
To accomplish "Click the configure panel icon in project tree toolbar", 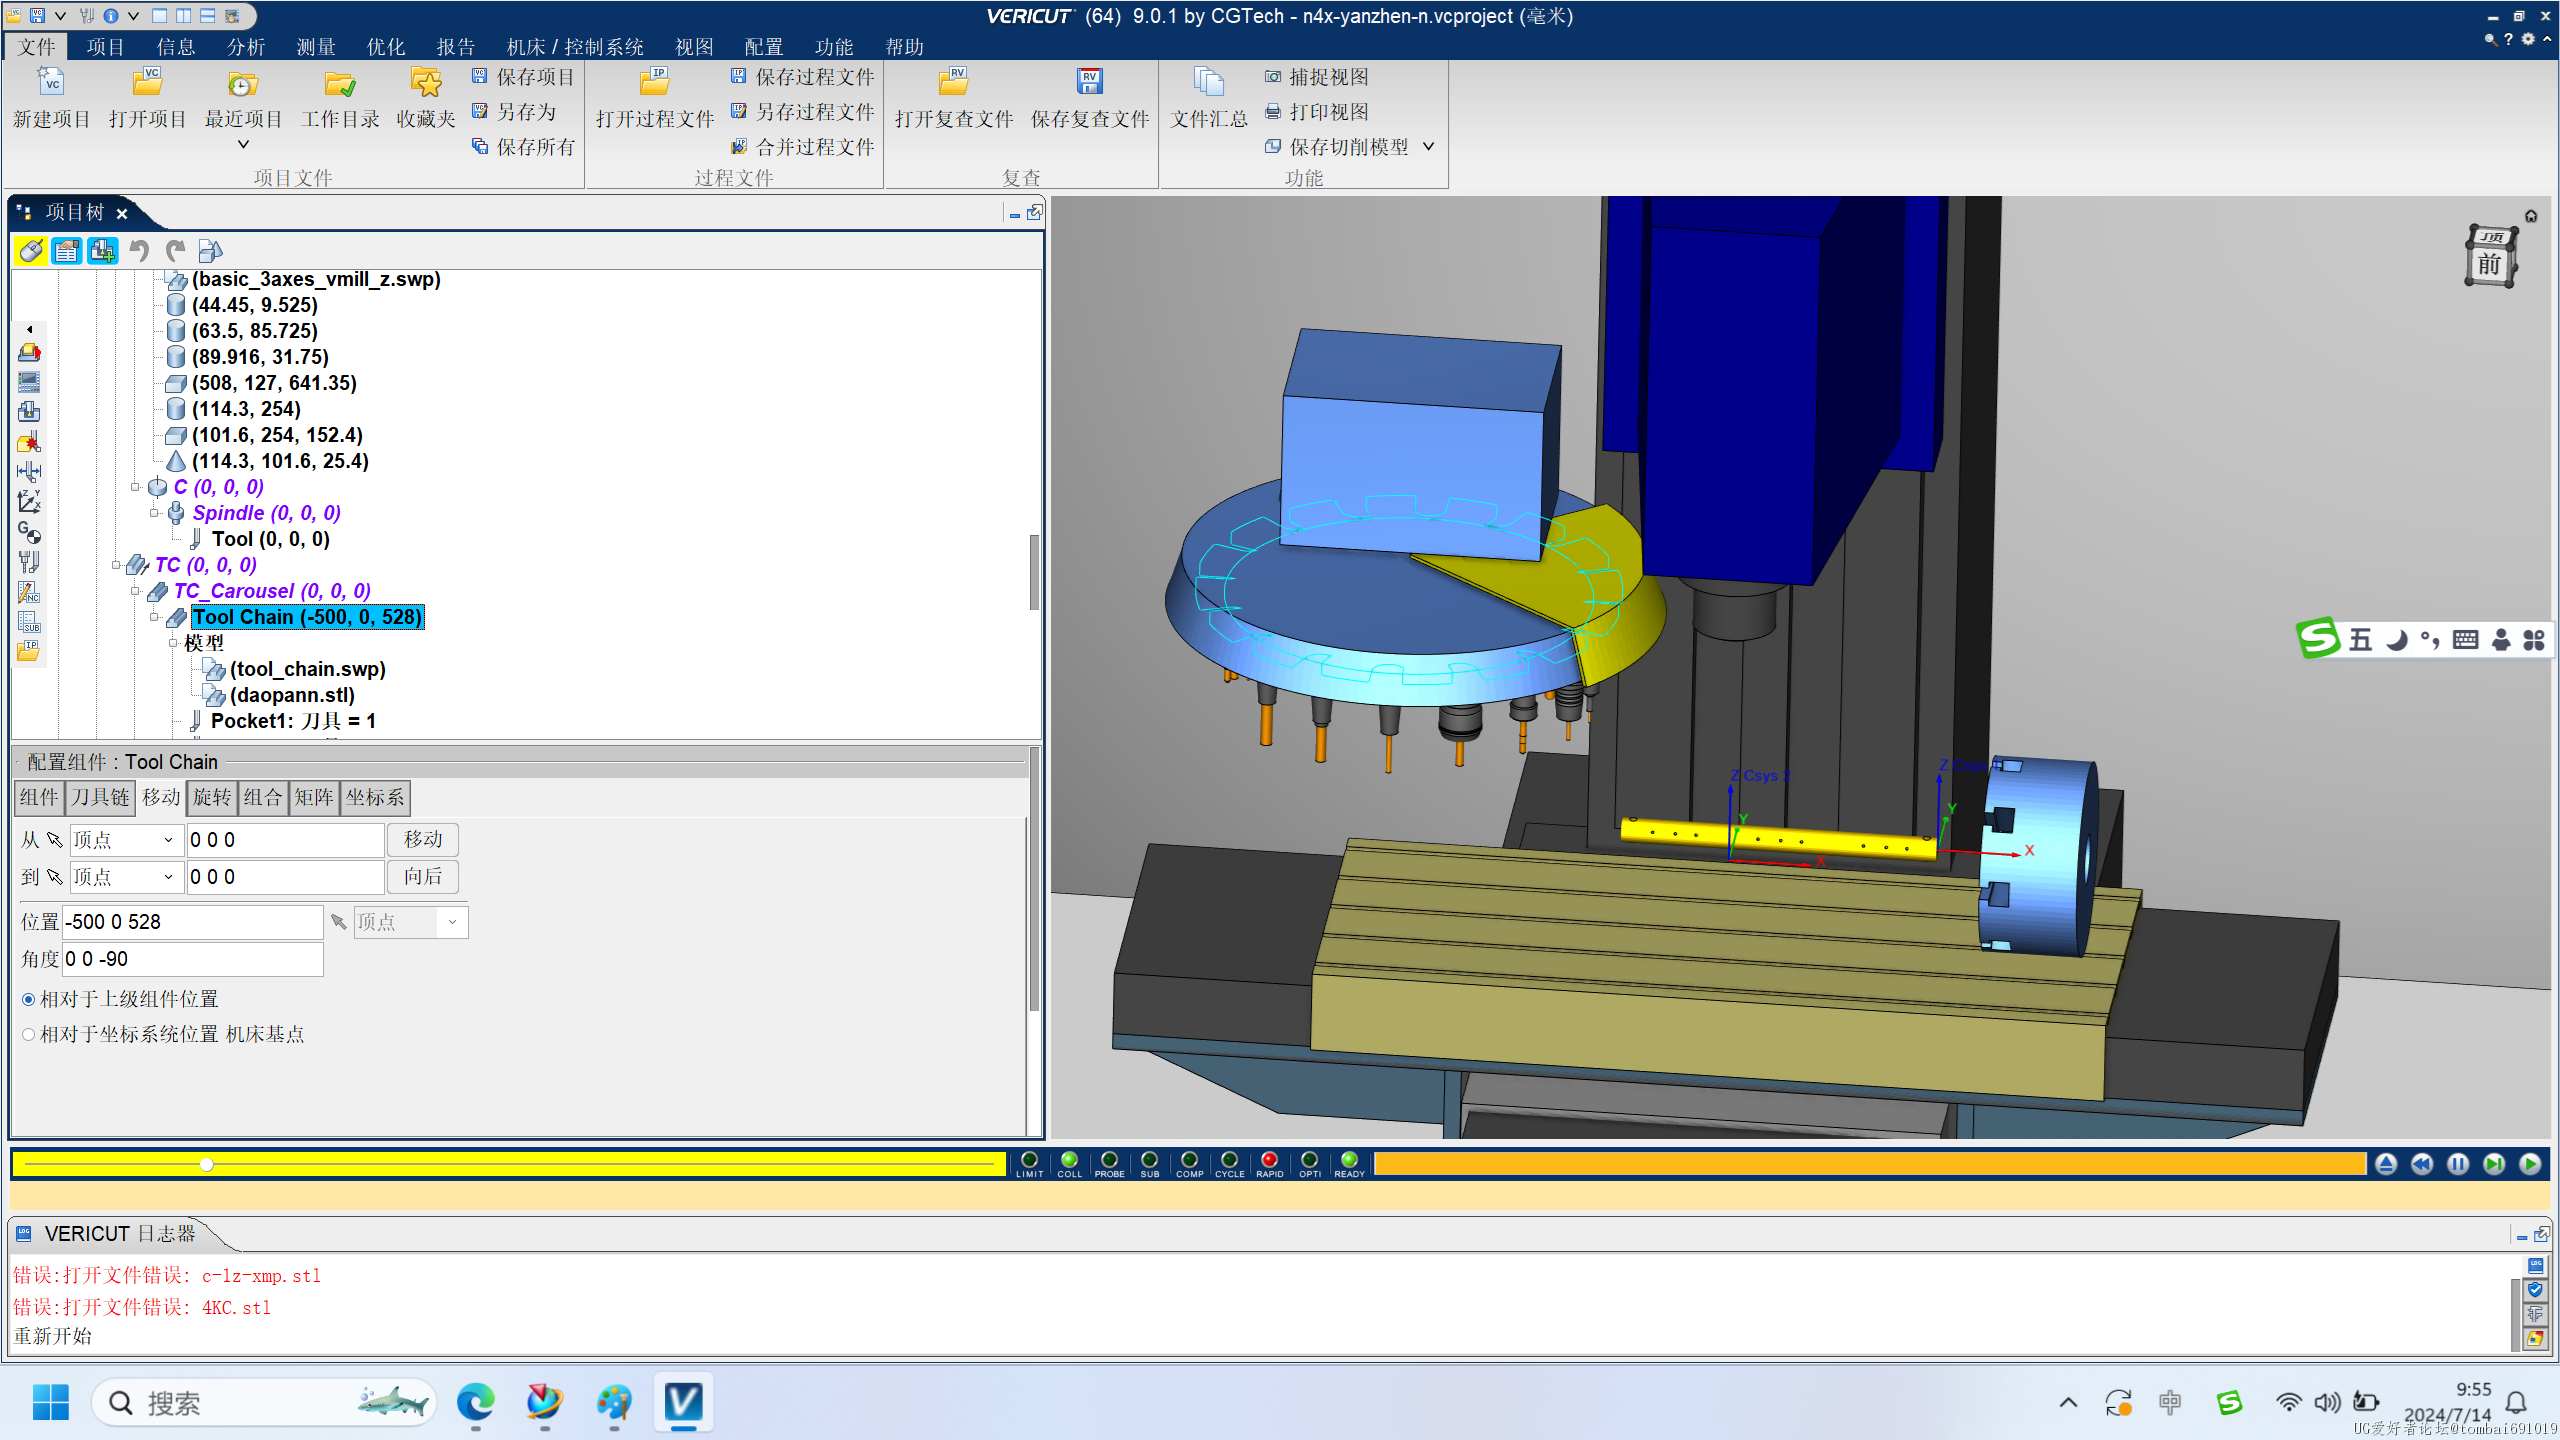I will click(67, 250).
